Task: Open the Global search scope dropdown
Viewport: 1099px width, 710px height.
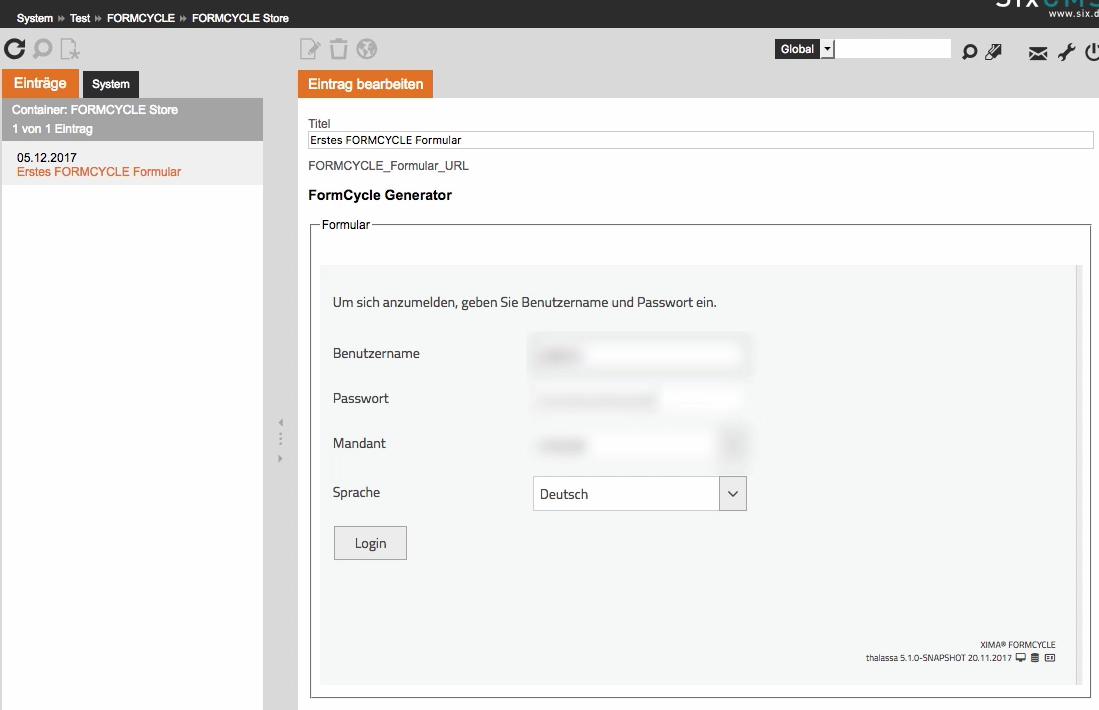Action: [x=827, y=49]
